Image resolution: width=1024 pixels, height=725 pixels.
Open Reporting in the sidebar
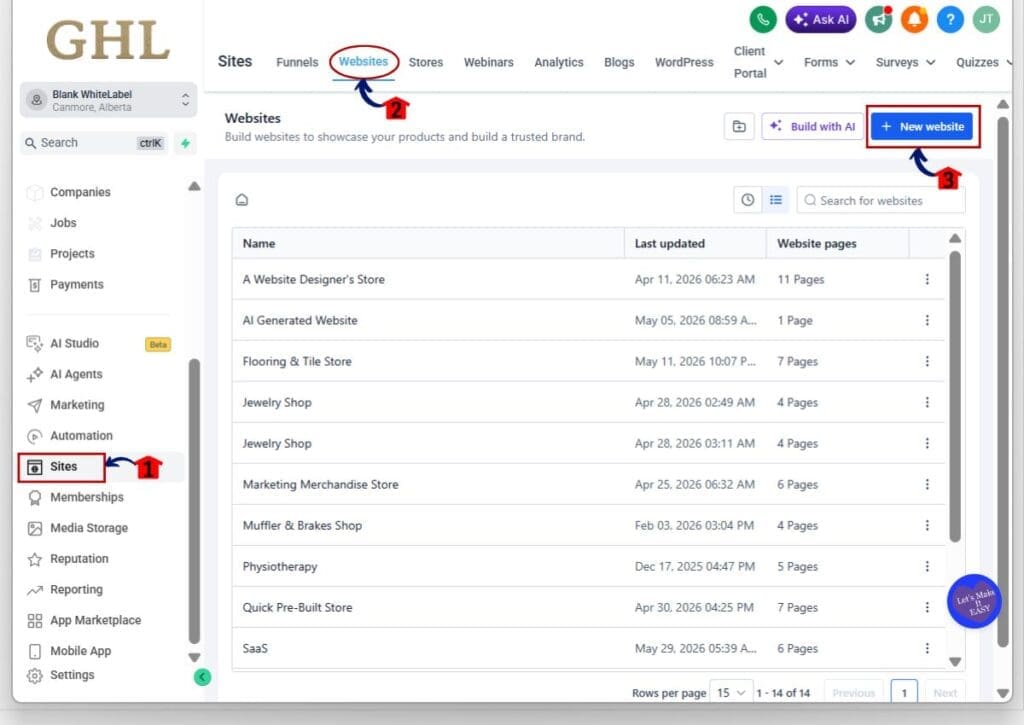[76, 589]
